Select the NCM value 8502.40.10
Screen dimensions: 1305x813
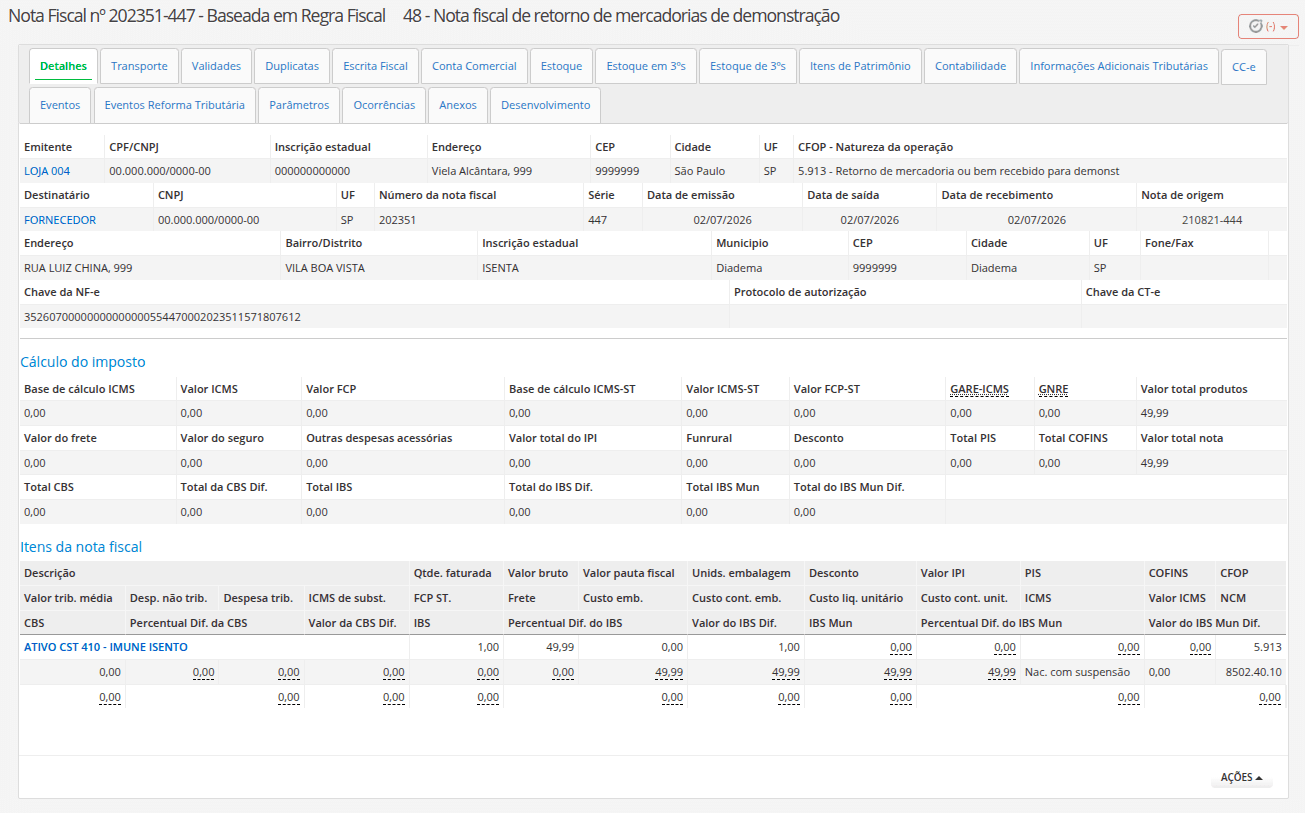tap(1253, 672)
